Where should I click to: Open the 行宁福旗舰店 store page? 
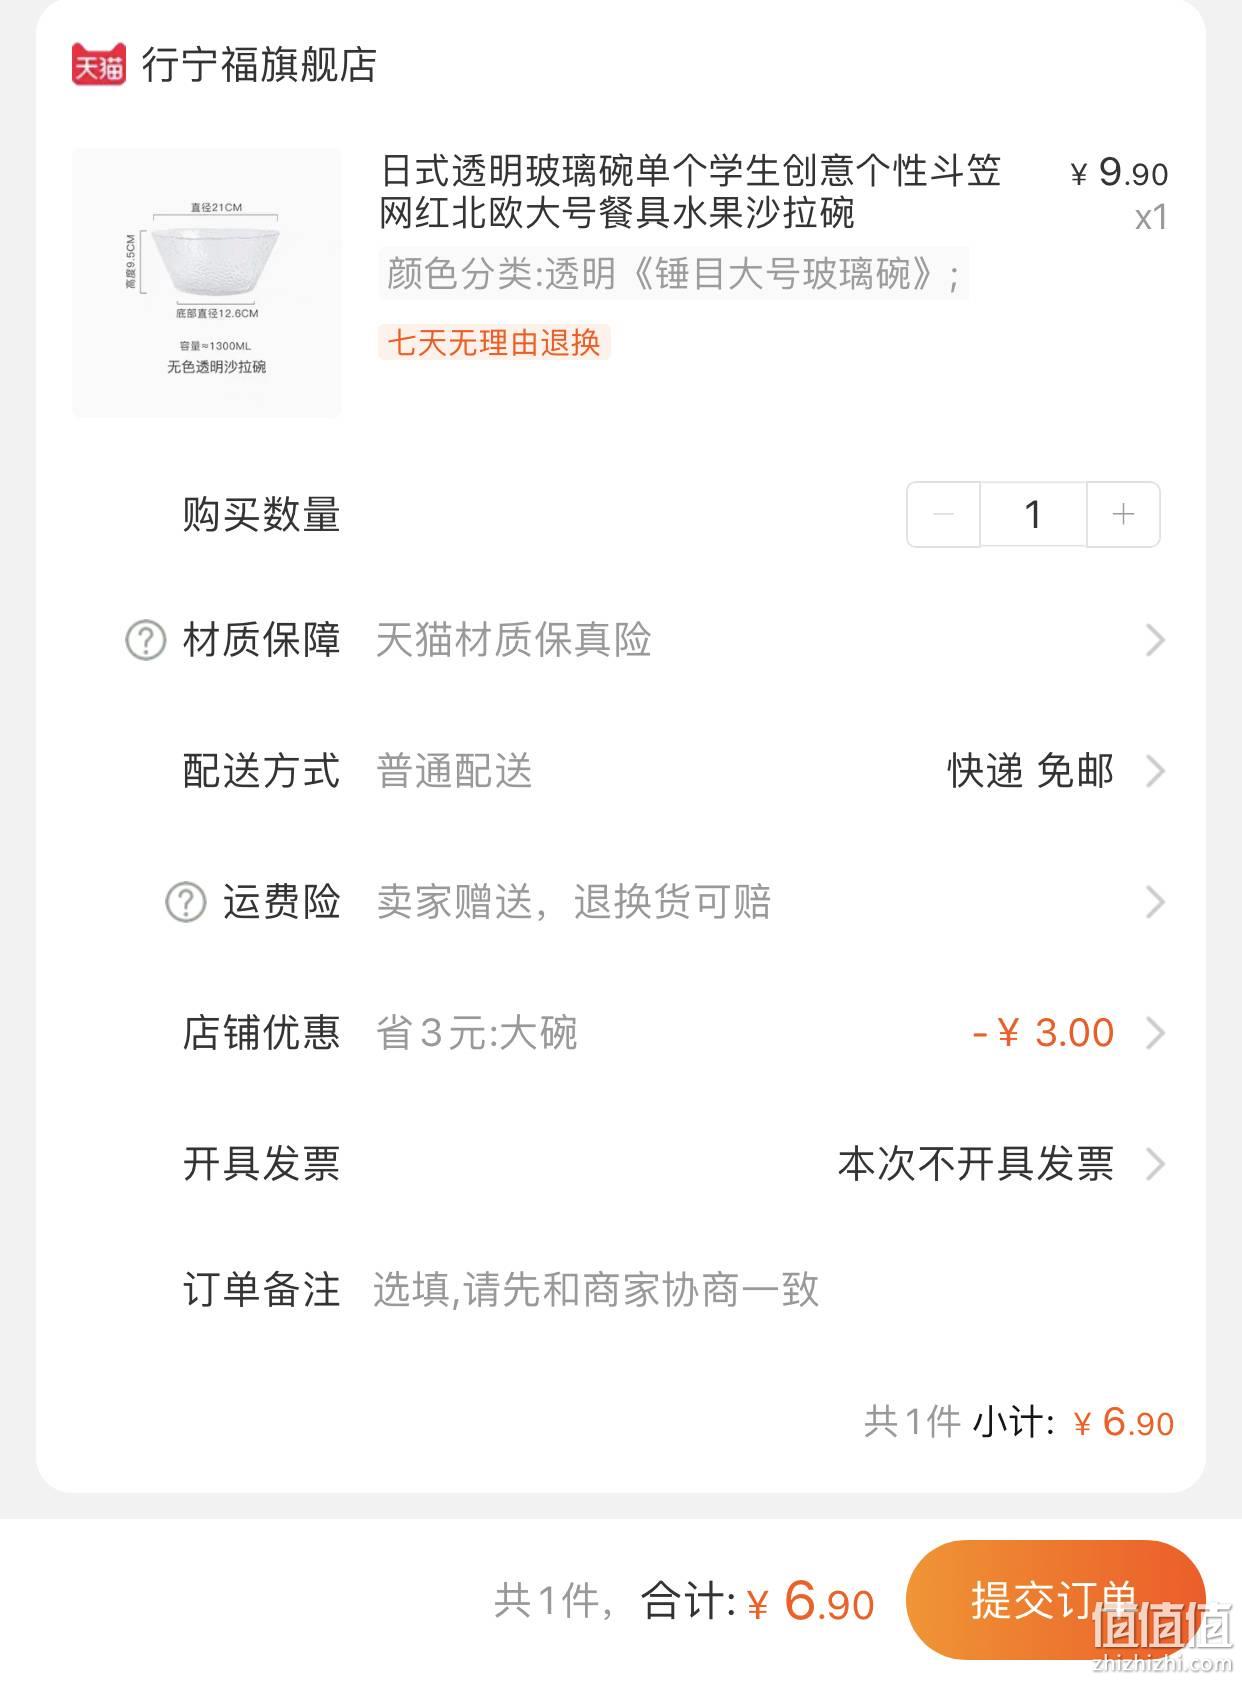click(x=259, y=64)
